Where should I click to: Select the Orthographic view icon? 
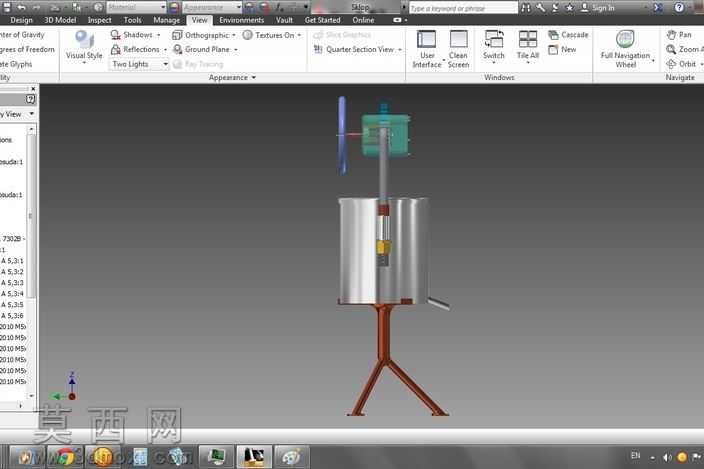(177, 35)
